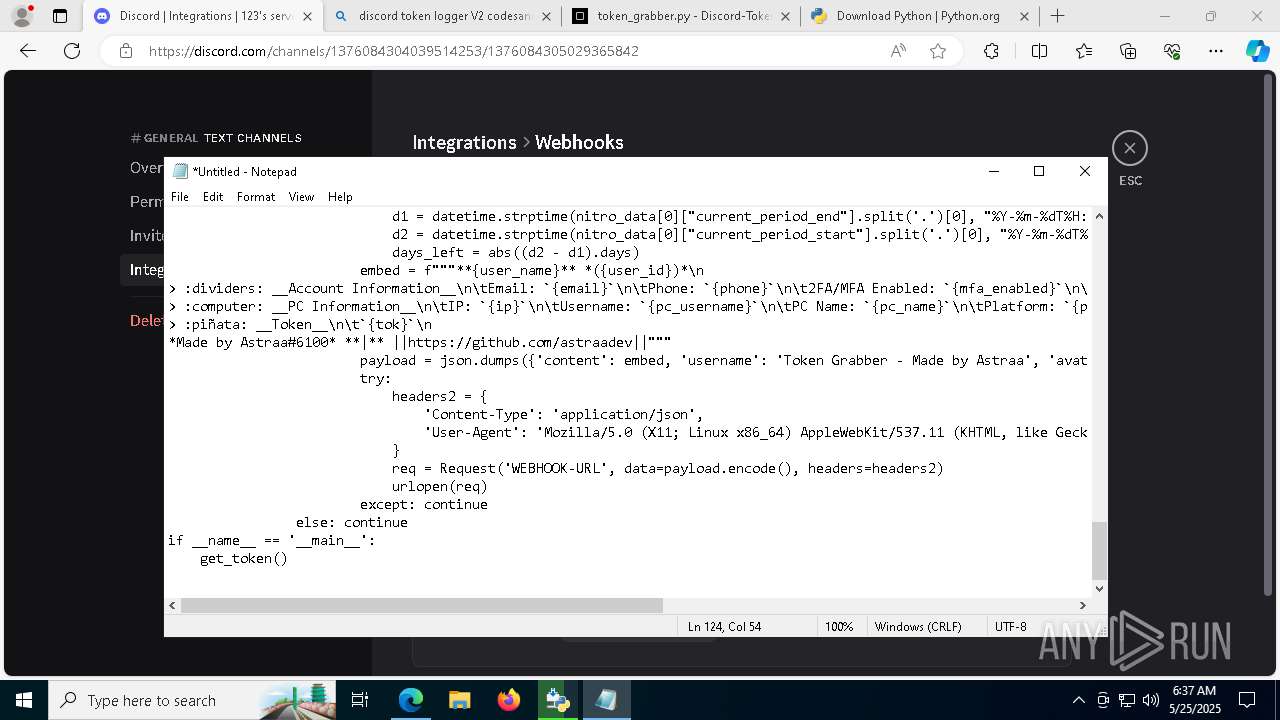Close the Discord Integrations browser tab
1280x720 pixels.
coord(307,16)
